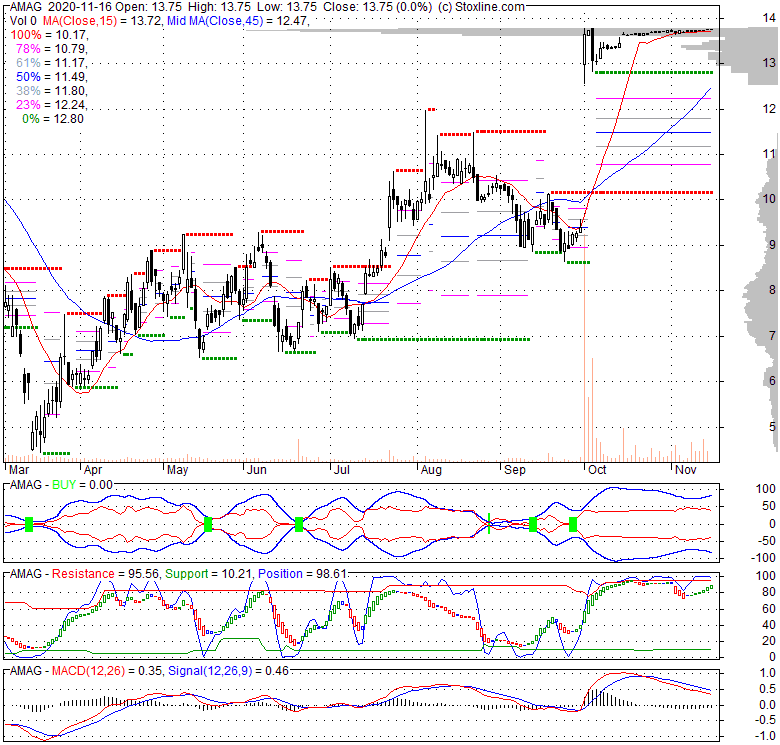This screenshot has width=780, height=745.
Task: Click the mid-September green buy signal marker
Action: coord(533,524)
